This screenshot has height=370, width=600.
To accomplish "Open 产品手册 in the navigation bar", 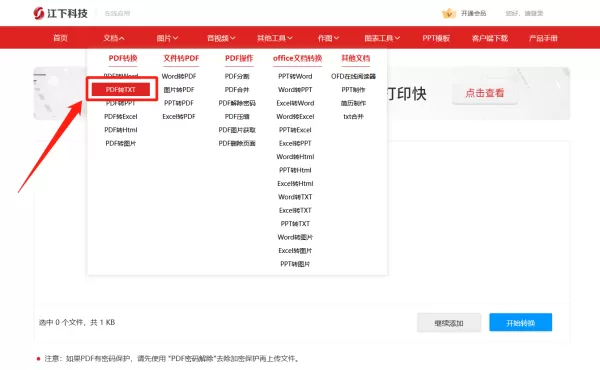I will (543, 38).
